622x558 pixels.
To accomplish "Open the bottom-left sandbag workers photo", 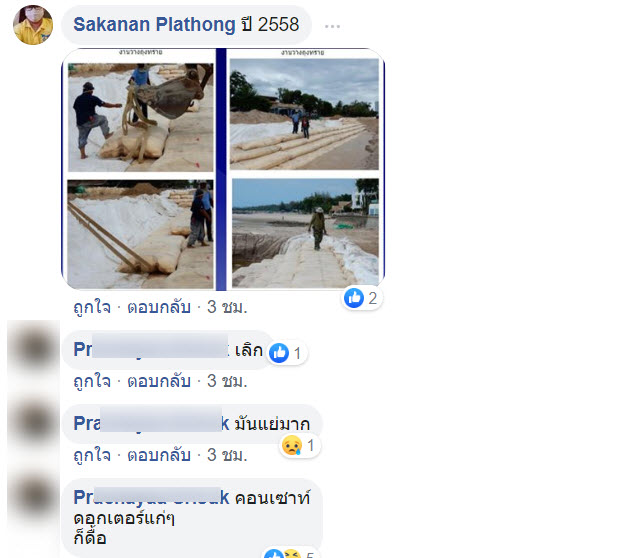I will (x=140, y=234).
